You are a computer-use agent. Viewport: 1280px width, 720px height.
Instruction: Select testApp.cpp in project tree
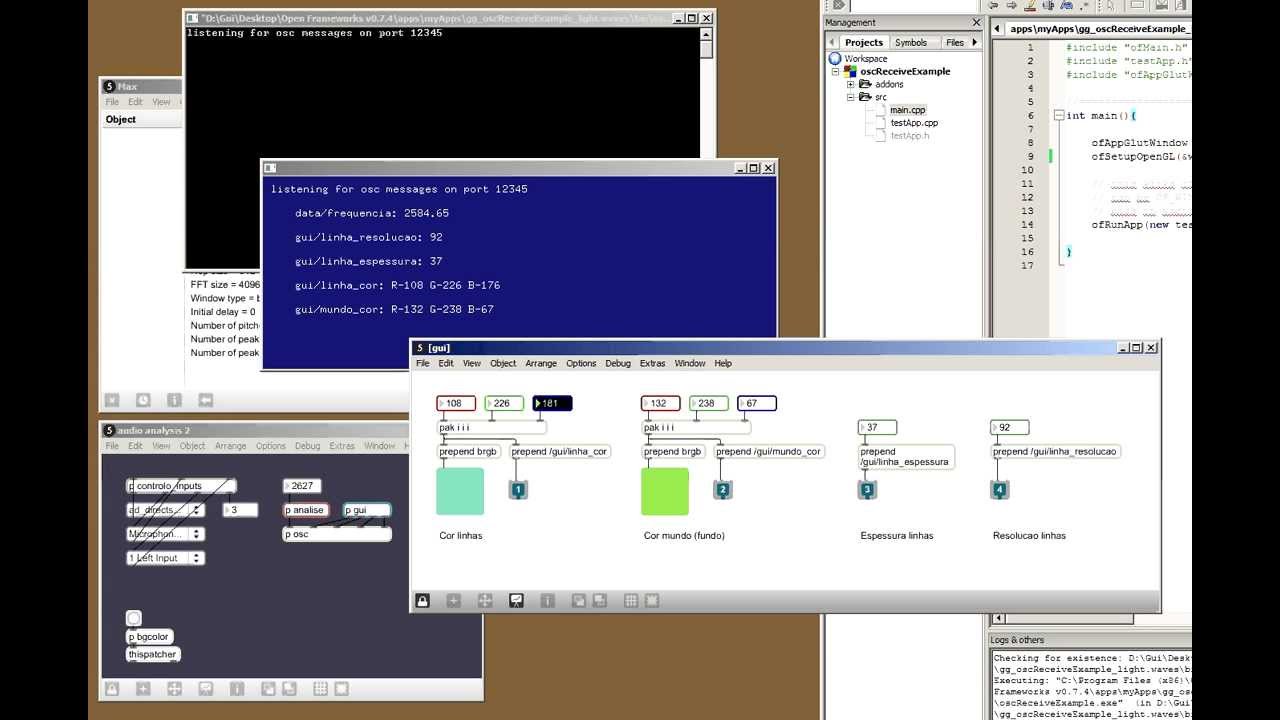coord(914,123)
